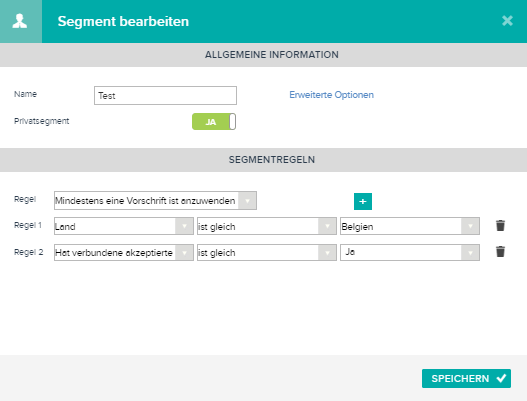
Task: Click the checkmark icon on Speichern
Action: pos(501,378)
